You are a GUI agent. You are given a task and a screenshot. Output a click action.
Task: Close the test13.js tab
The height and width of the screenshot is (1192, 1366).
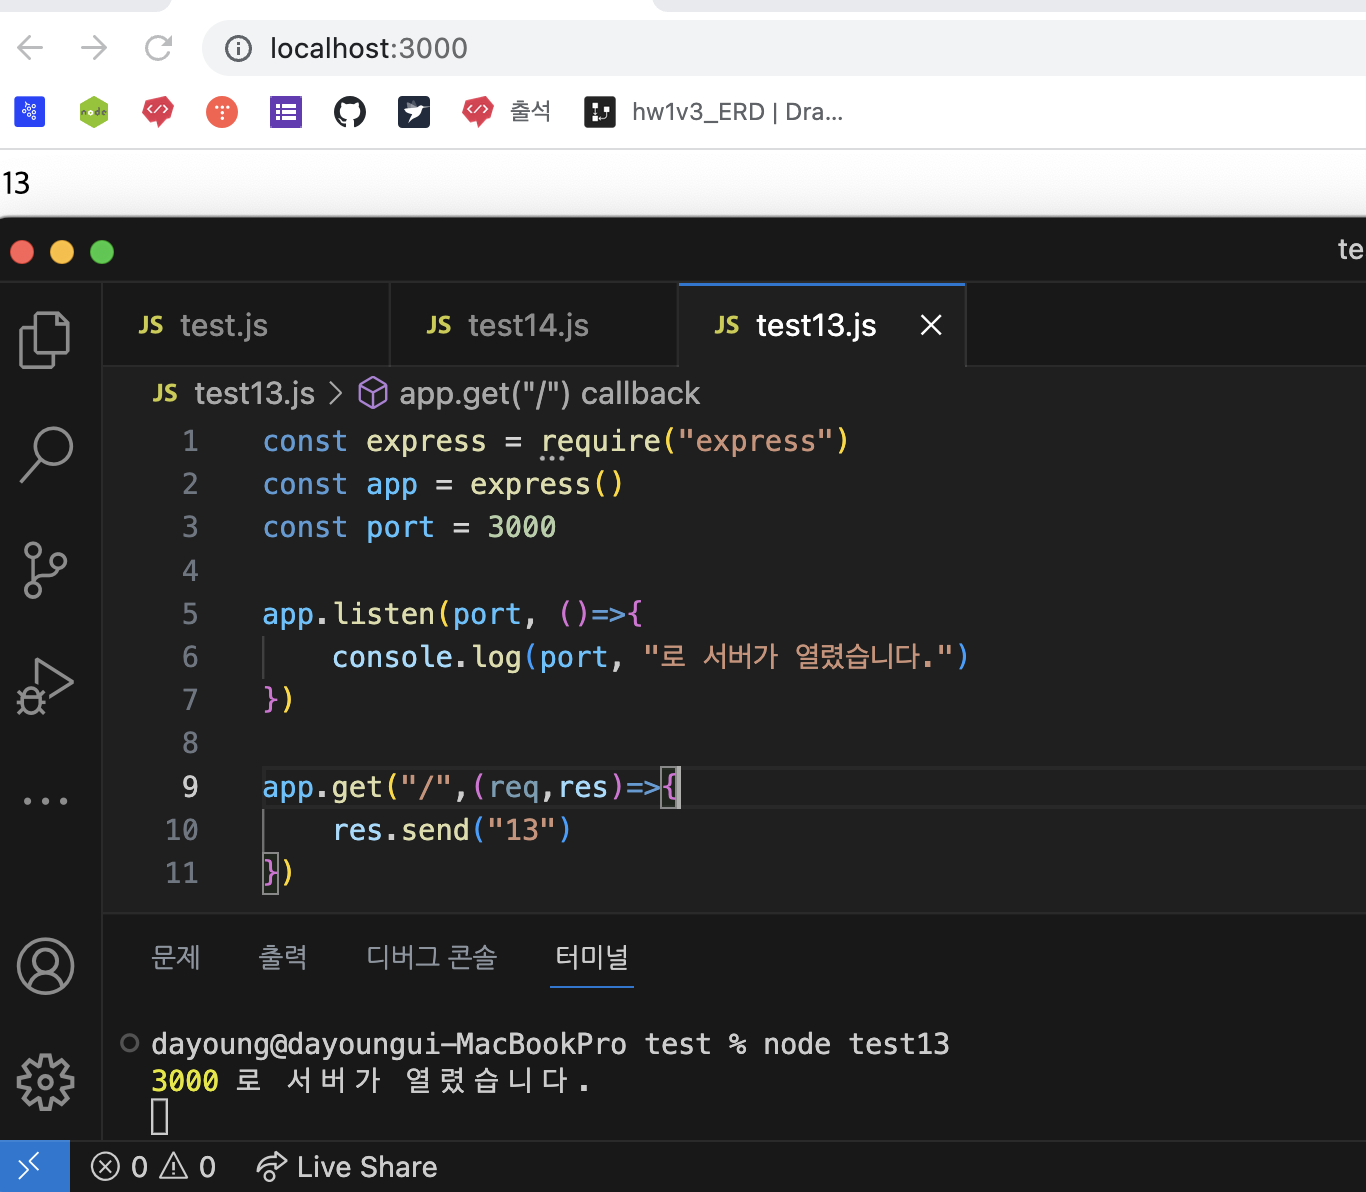tap(931, 325)
